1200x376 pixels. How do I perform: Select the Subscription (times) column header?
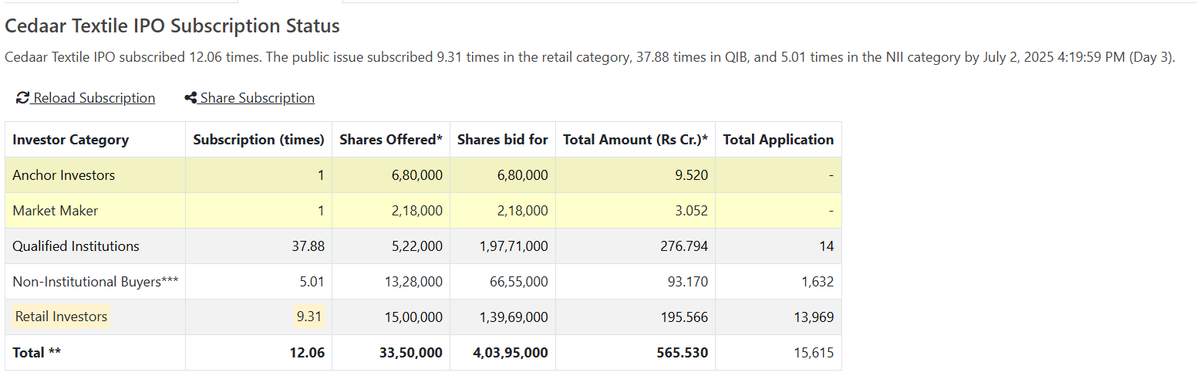[x=259, y=140]
